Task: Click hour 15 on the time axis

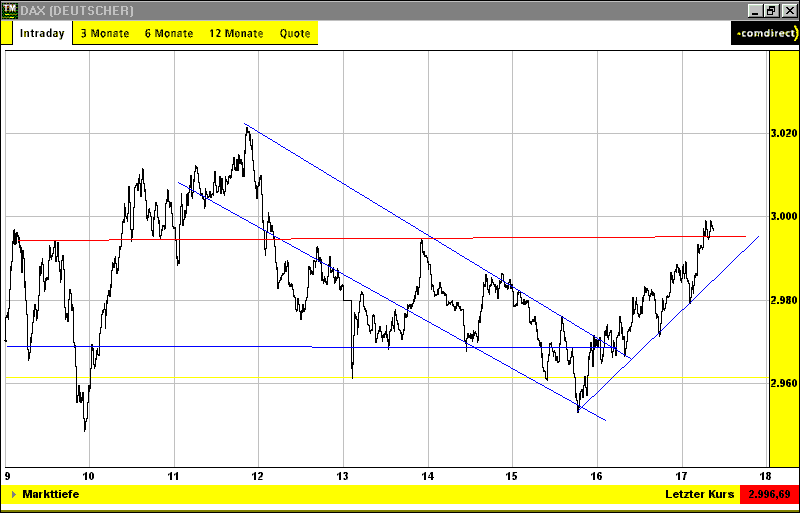Action: (x=513, y=476)
